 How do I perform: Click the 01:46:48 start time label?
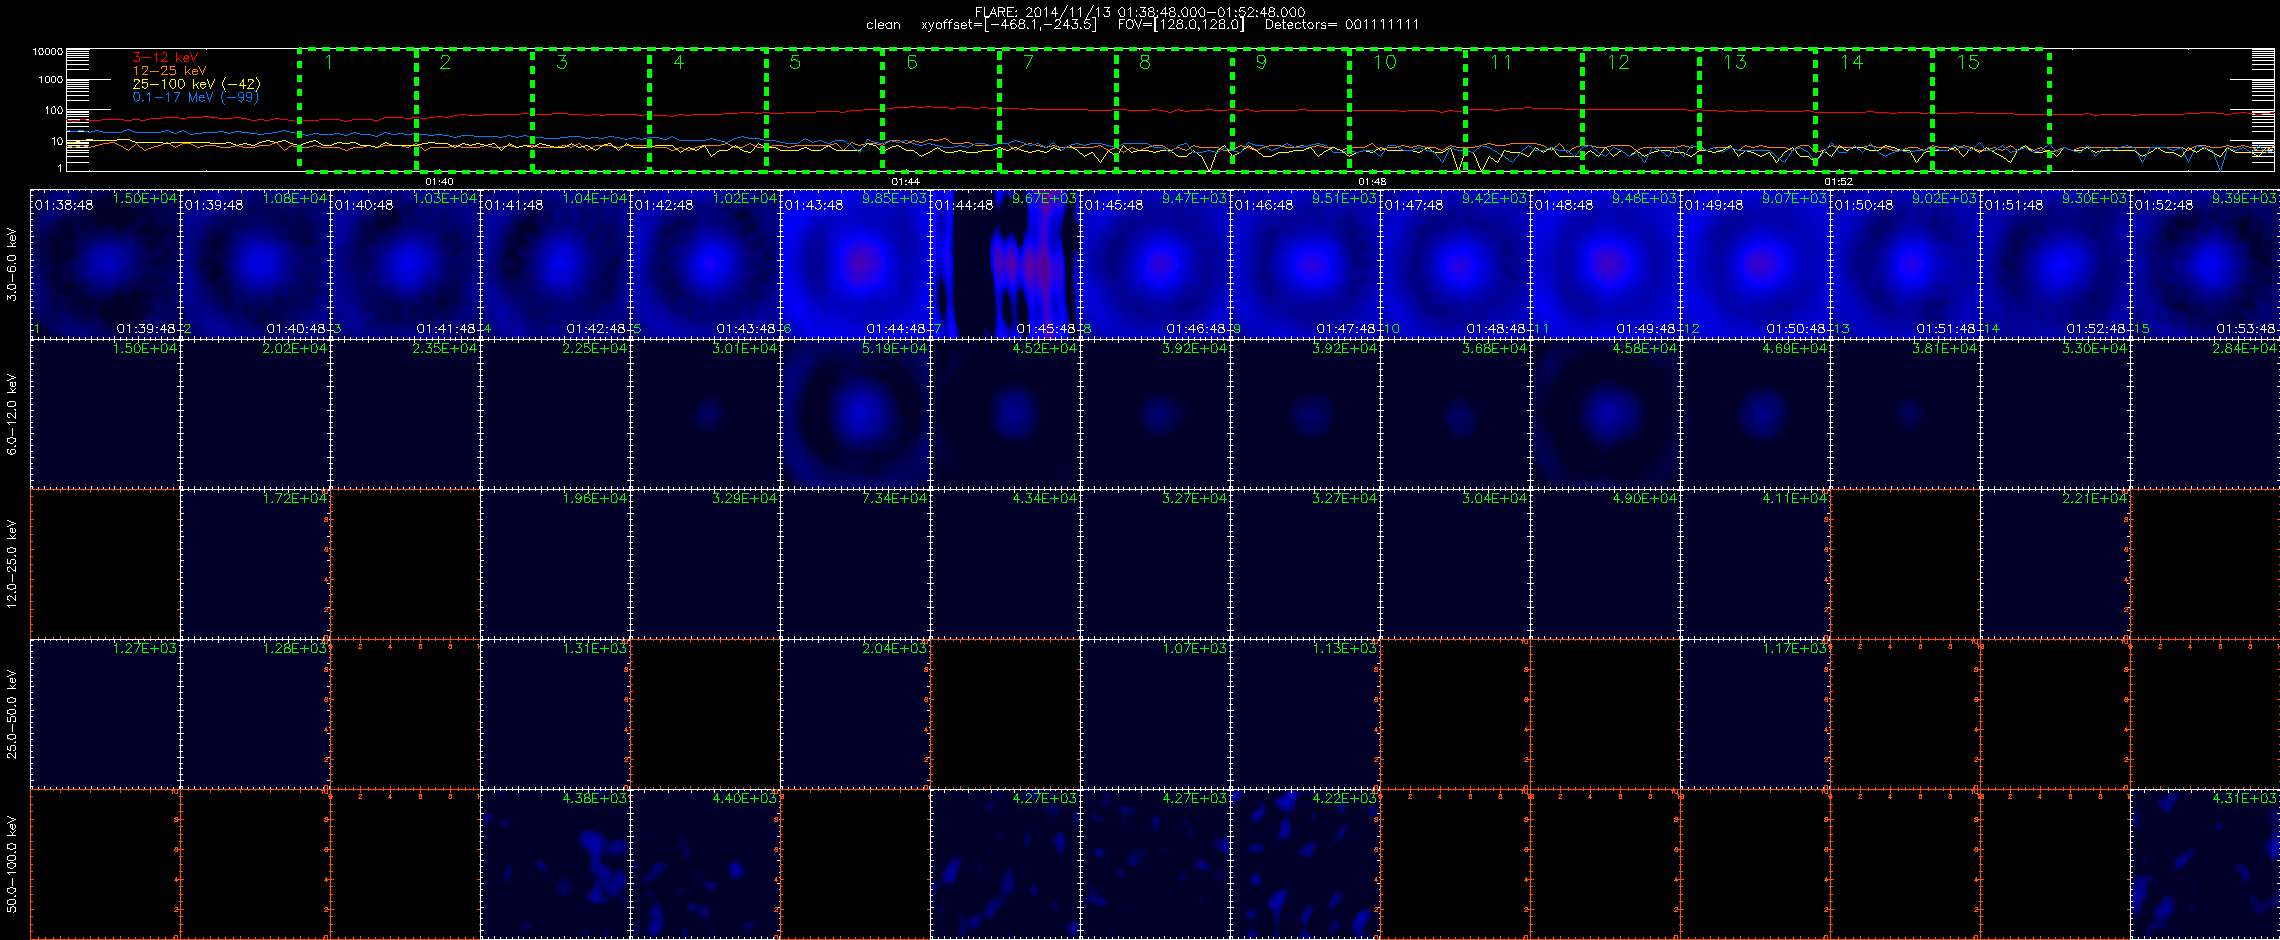click(1264, 205)
